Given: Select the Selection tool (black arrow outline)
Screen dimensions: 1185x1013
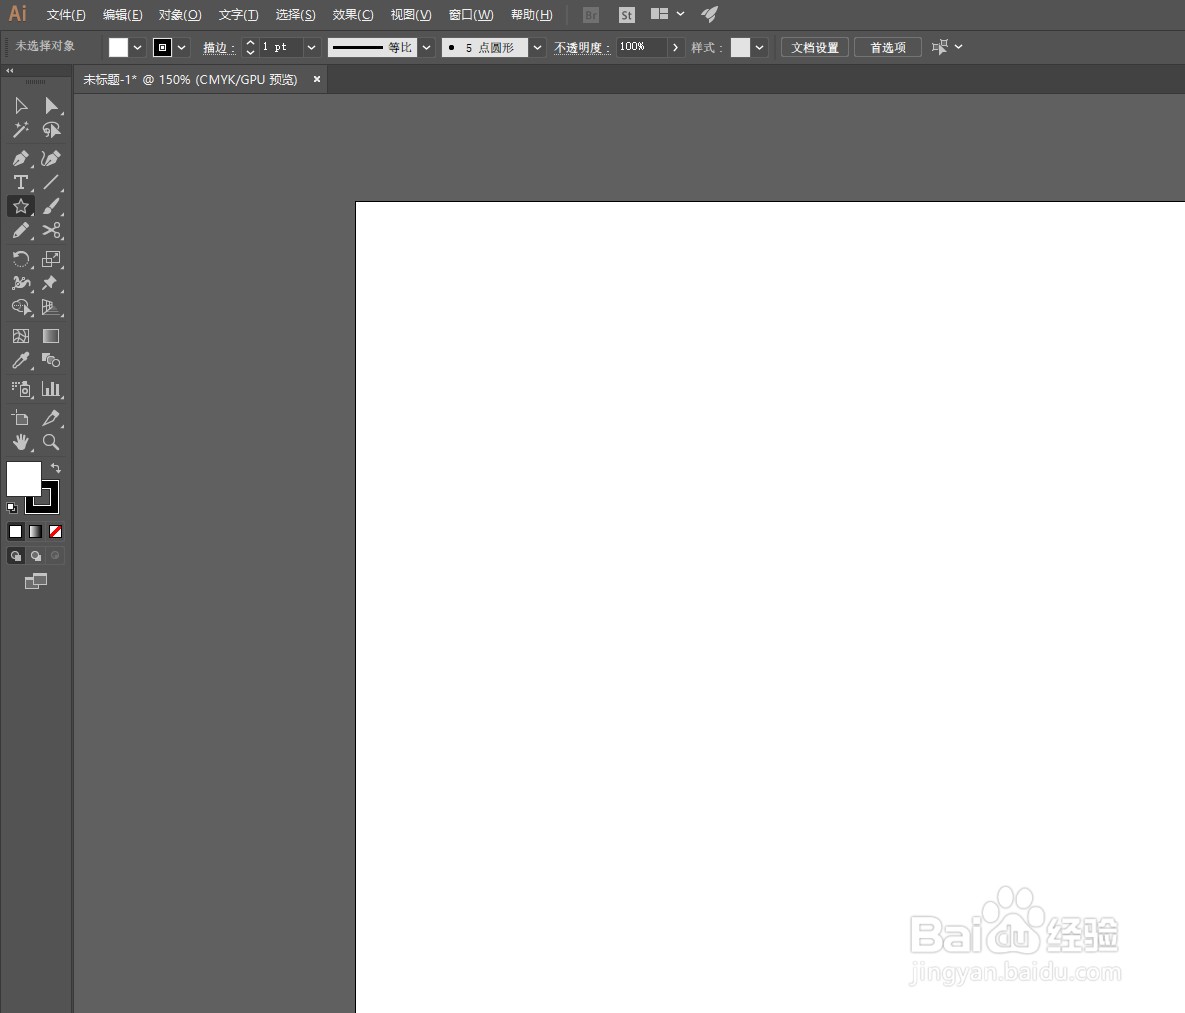Looking at the screenshot, I should coord(20,106).
